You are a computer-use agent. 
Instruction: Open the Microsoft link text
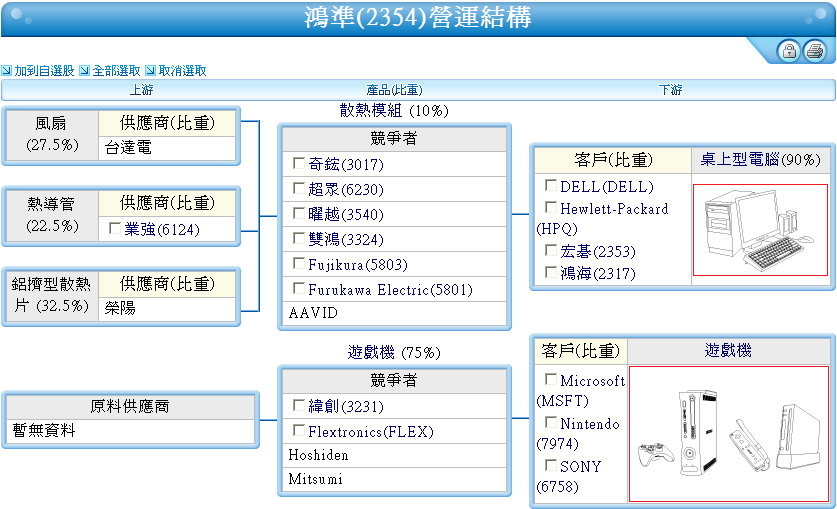pyautogui.click(x=593, y=381)
